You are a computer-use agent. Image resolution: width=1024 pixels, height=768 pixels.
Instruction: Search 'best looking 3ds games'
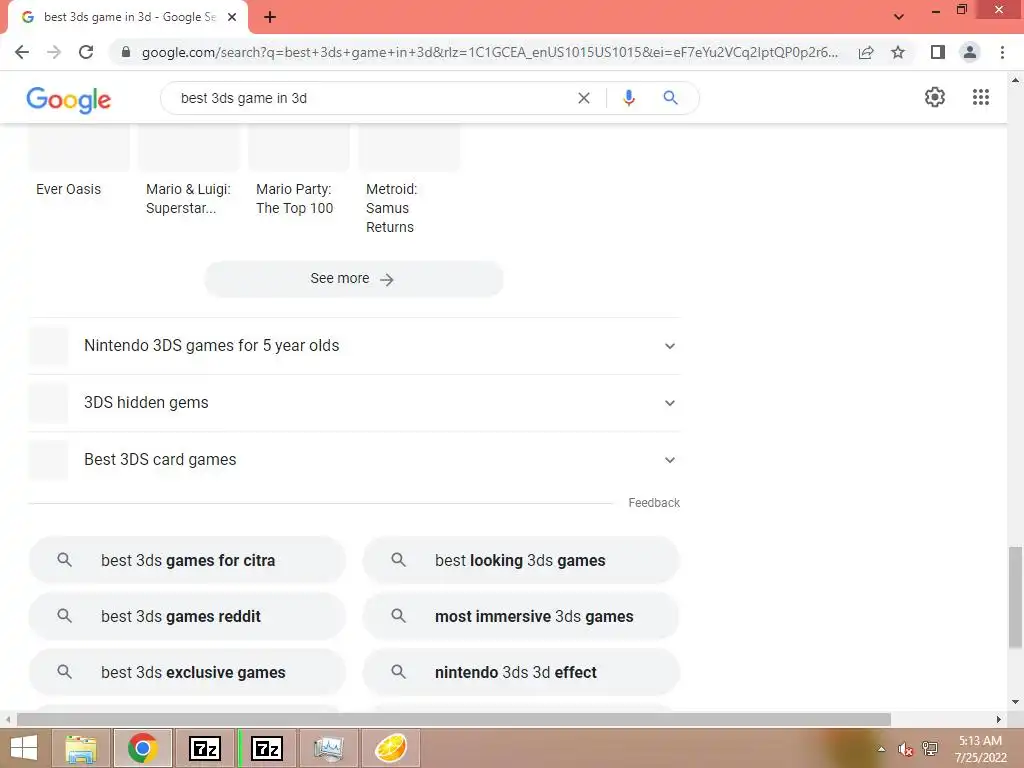coord(521,560)
